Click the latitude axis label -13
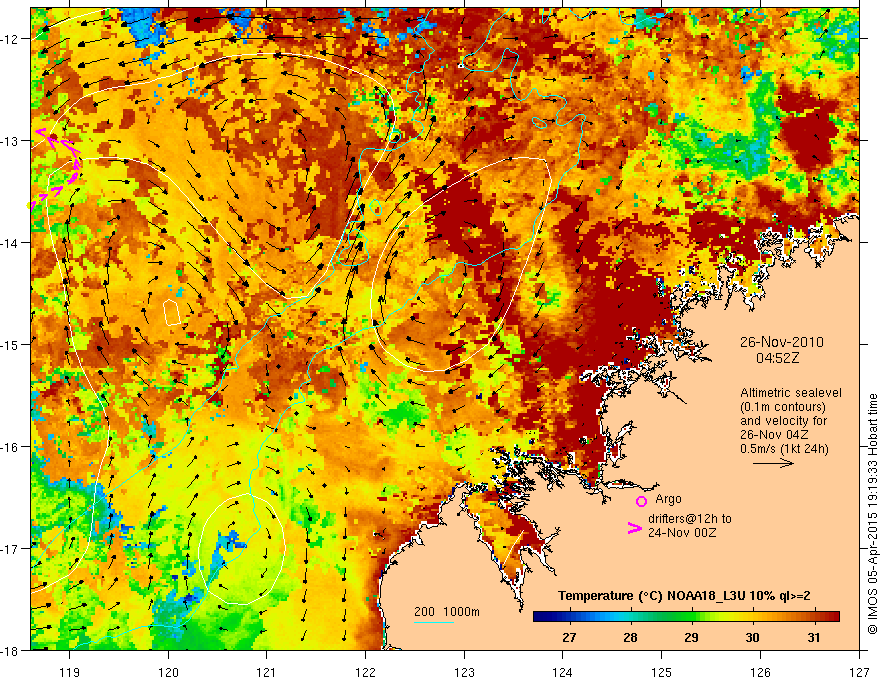The width and height of the screenshot is (880, 680). point(10,141)
